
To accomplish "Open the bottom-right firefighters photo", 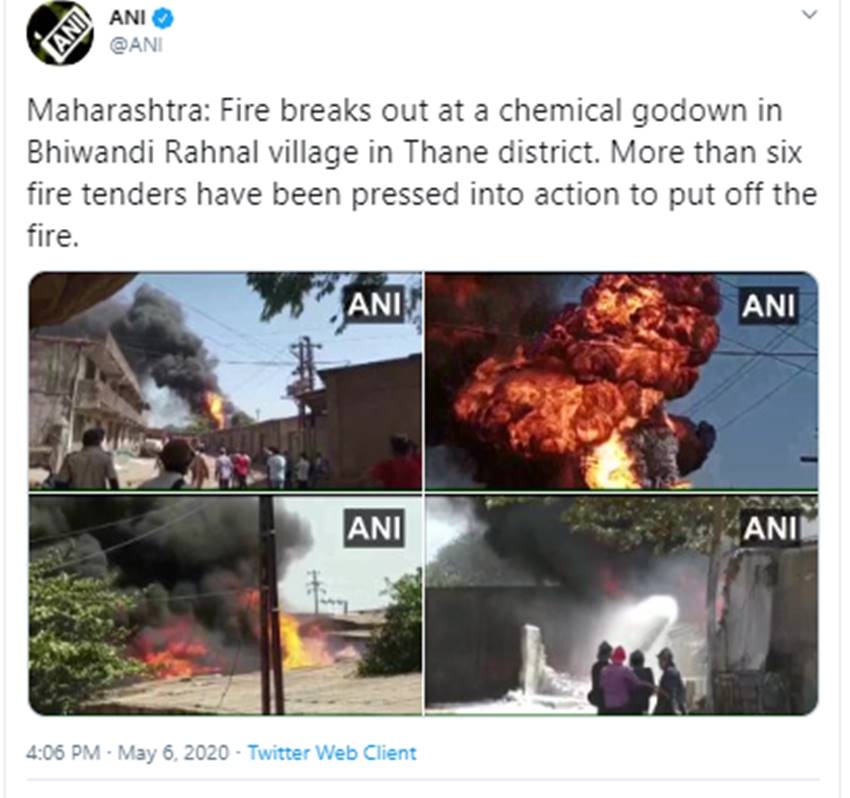I will (622, 604).
